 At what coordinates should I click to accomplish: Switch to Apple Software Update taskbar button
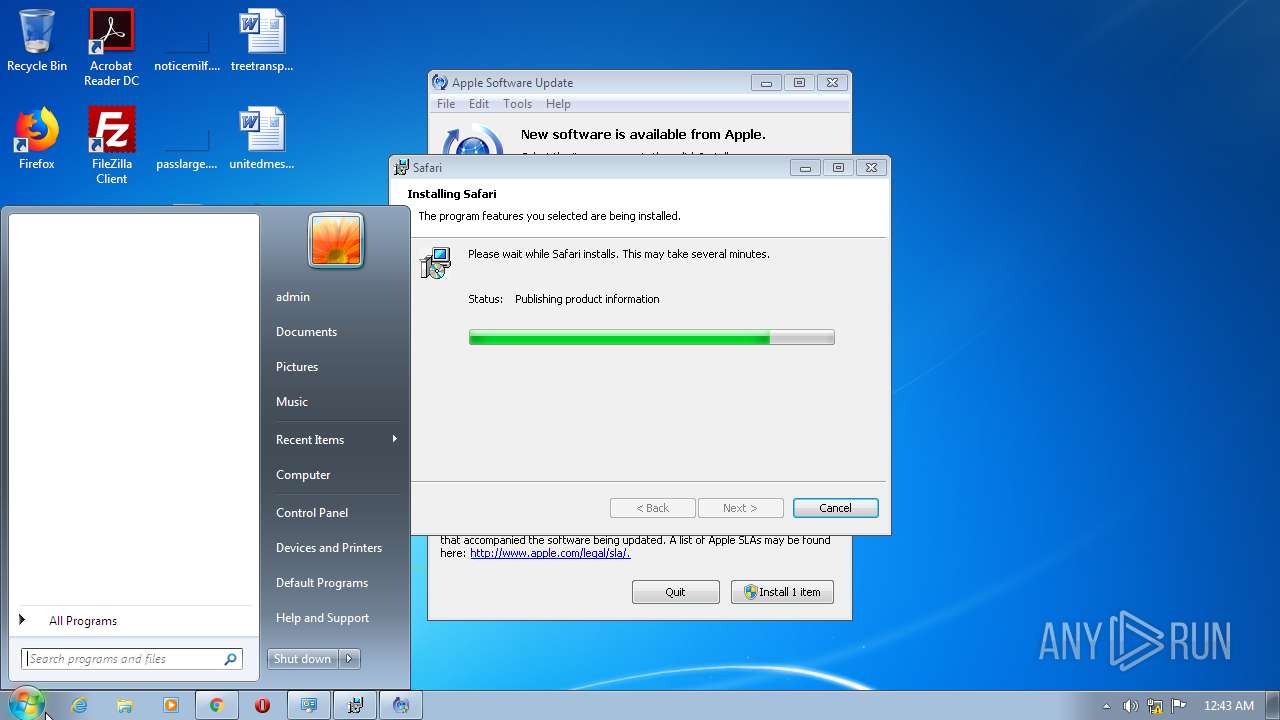pos(401,705)
